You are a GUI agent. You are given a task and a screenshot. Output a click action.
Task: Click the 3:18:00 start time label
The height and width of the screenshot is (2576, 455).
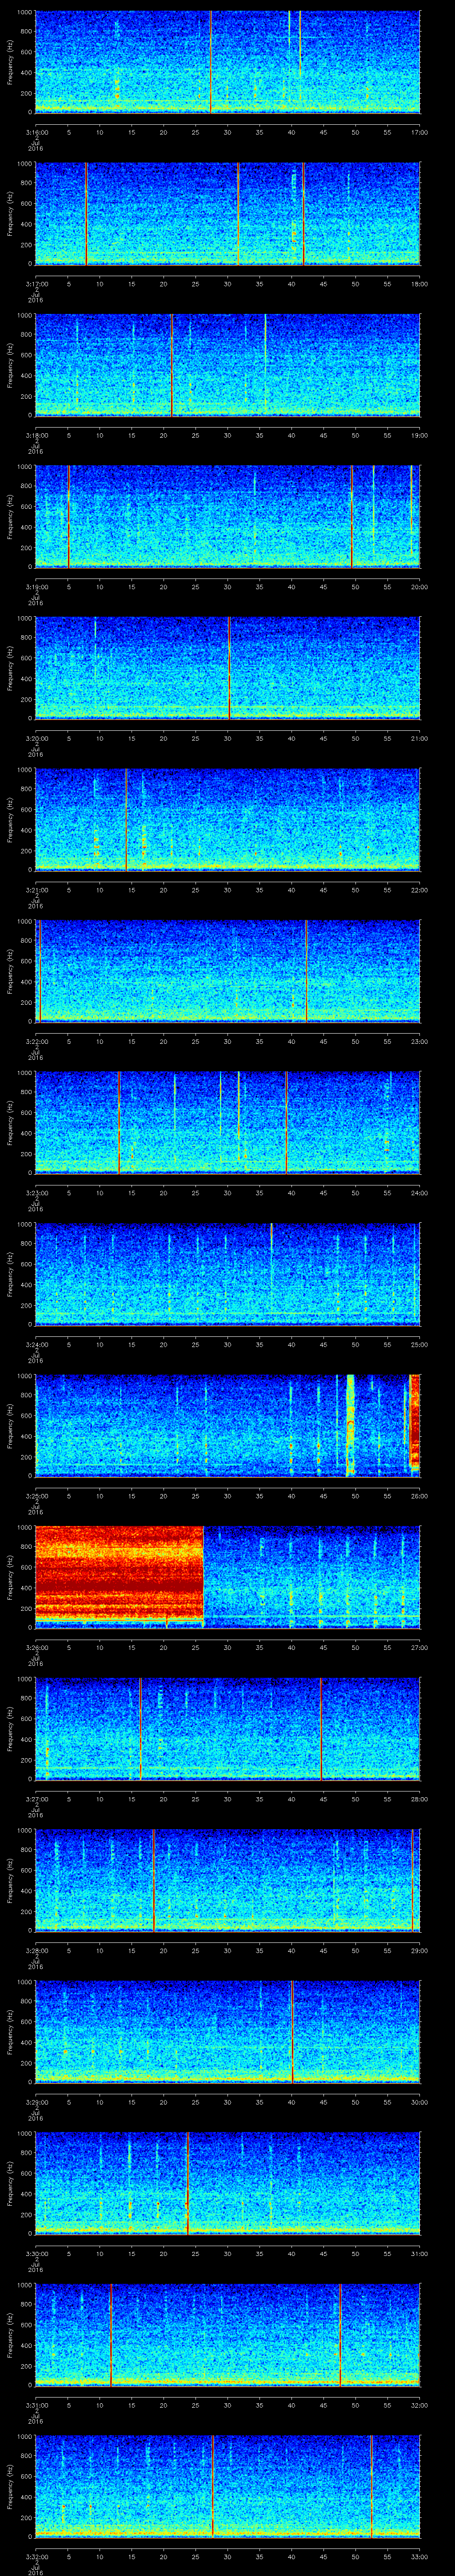(37, 435)
